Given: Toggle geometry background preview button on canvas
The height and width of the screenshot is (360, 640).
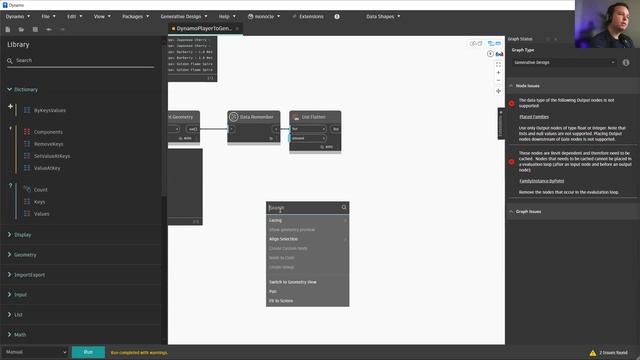Looking at the screenshot, I should 476,43.
